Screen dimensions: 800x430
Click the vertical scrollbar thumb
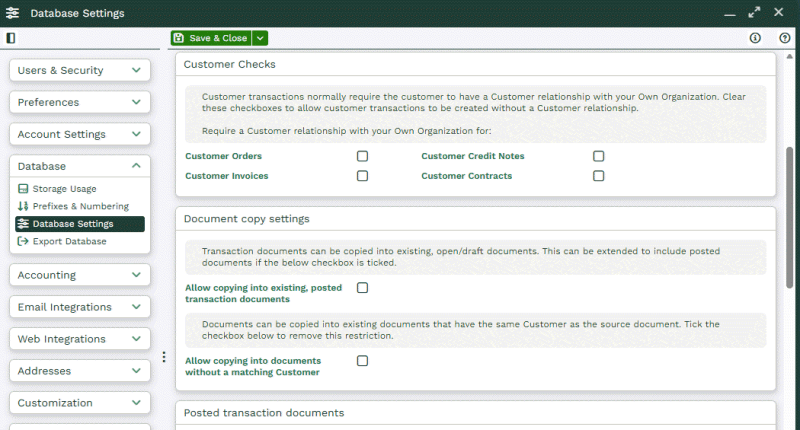(789, 217)
